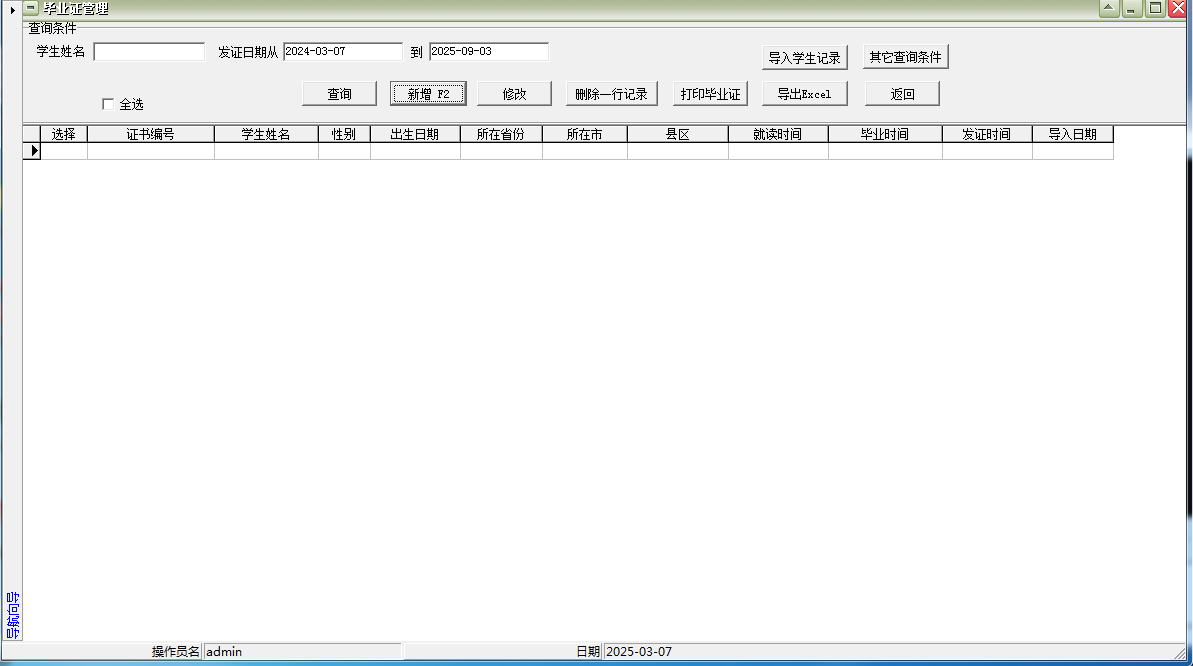
Task: Click 导出Excel to export data
Action: [x=804, y=93]
